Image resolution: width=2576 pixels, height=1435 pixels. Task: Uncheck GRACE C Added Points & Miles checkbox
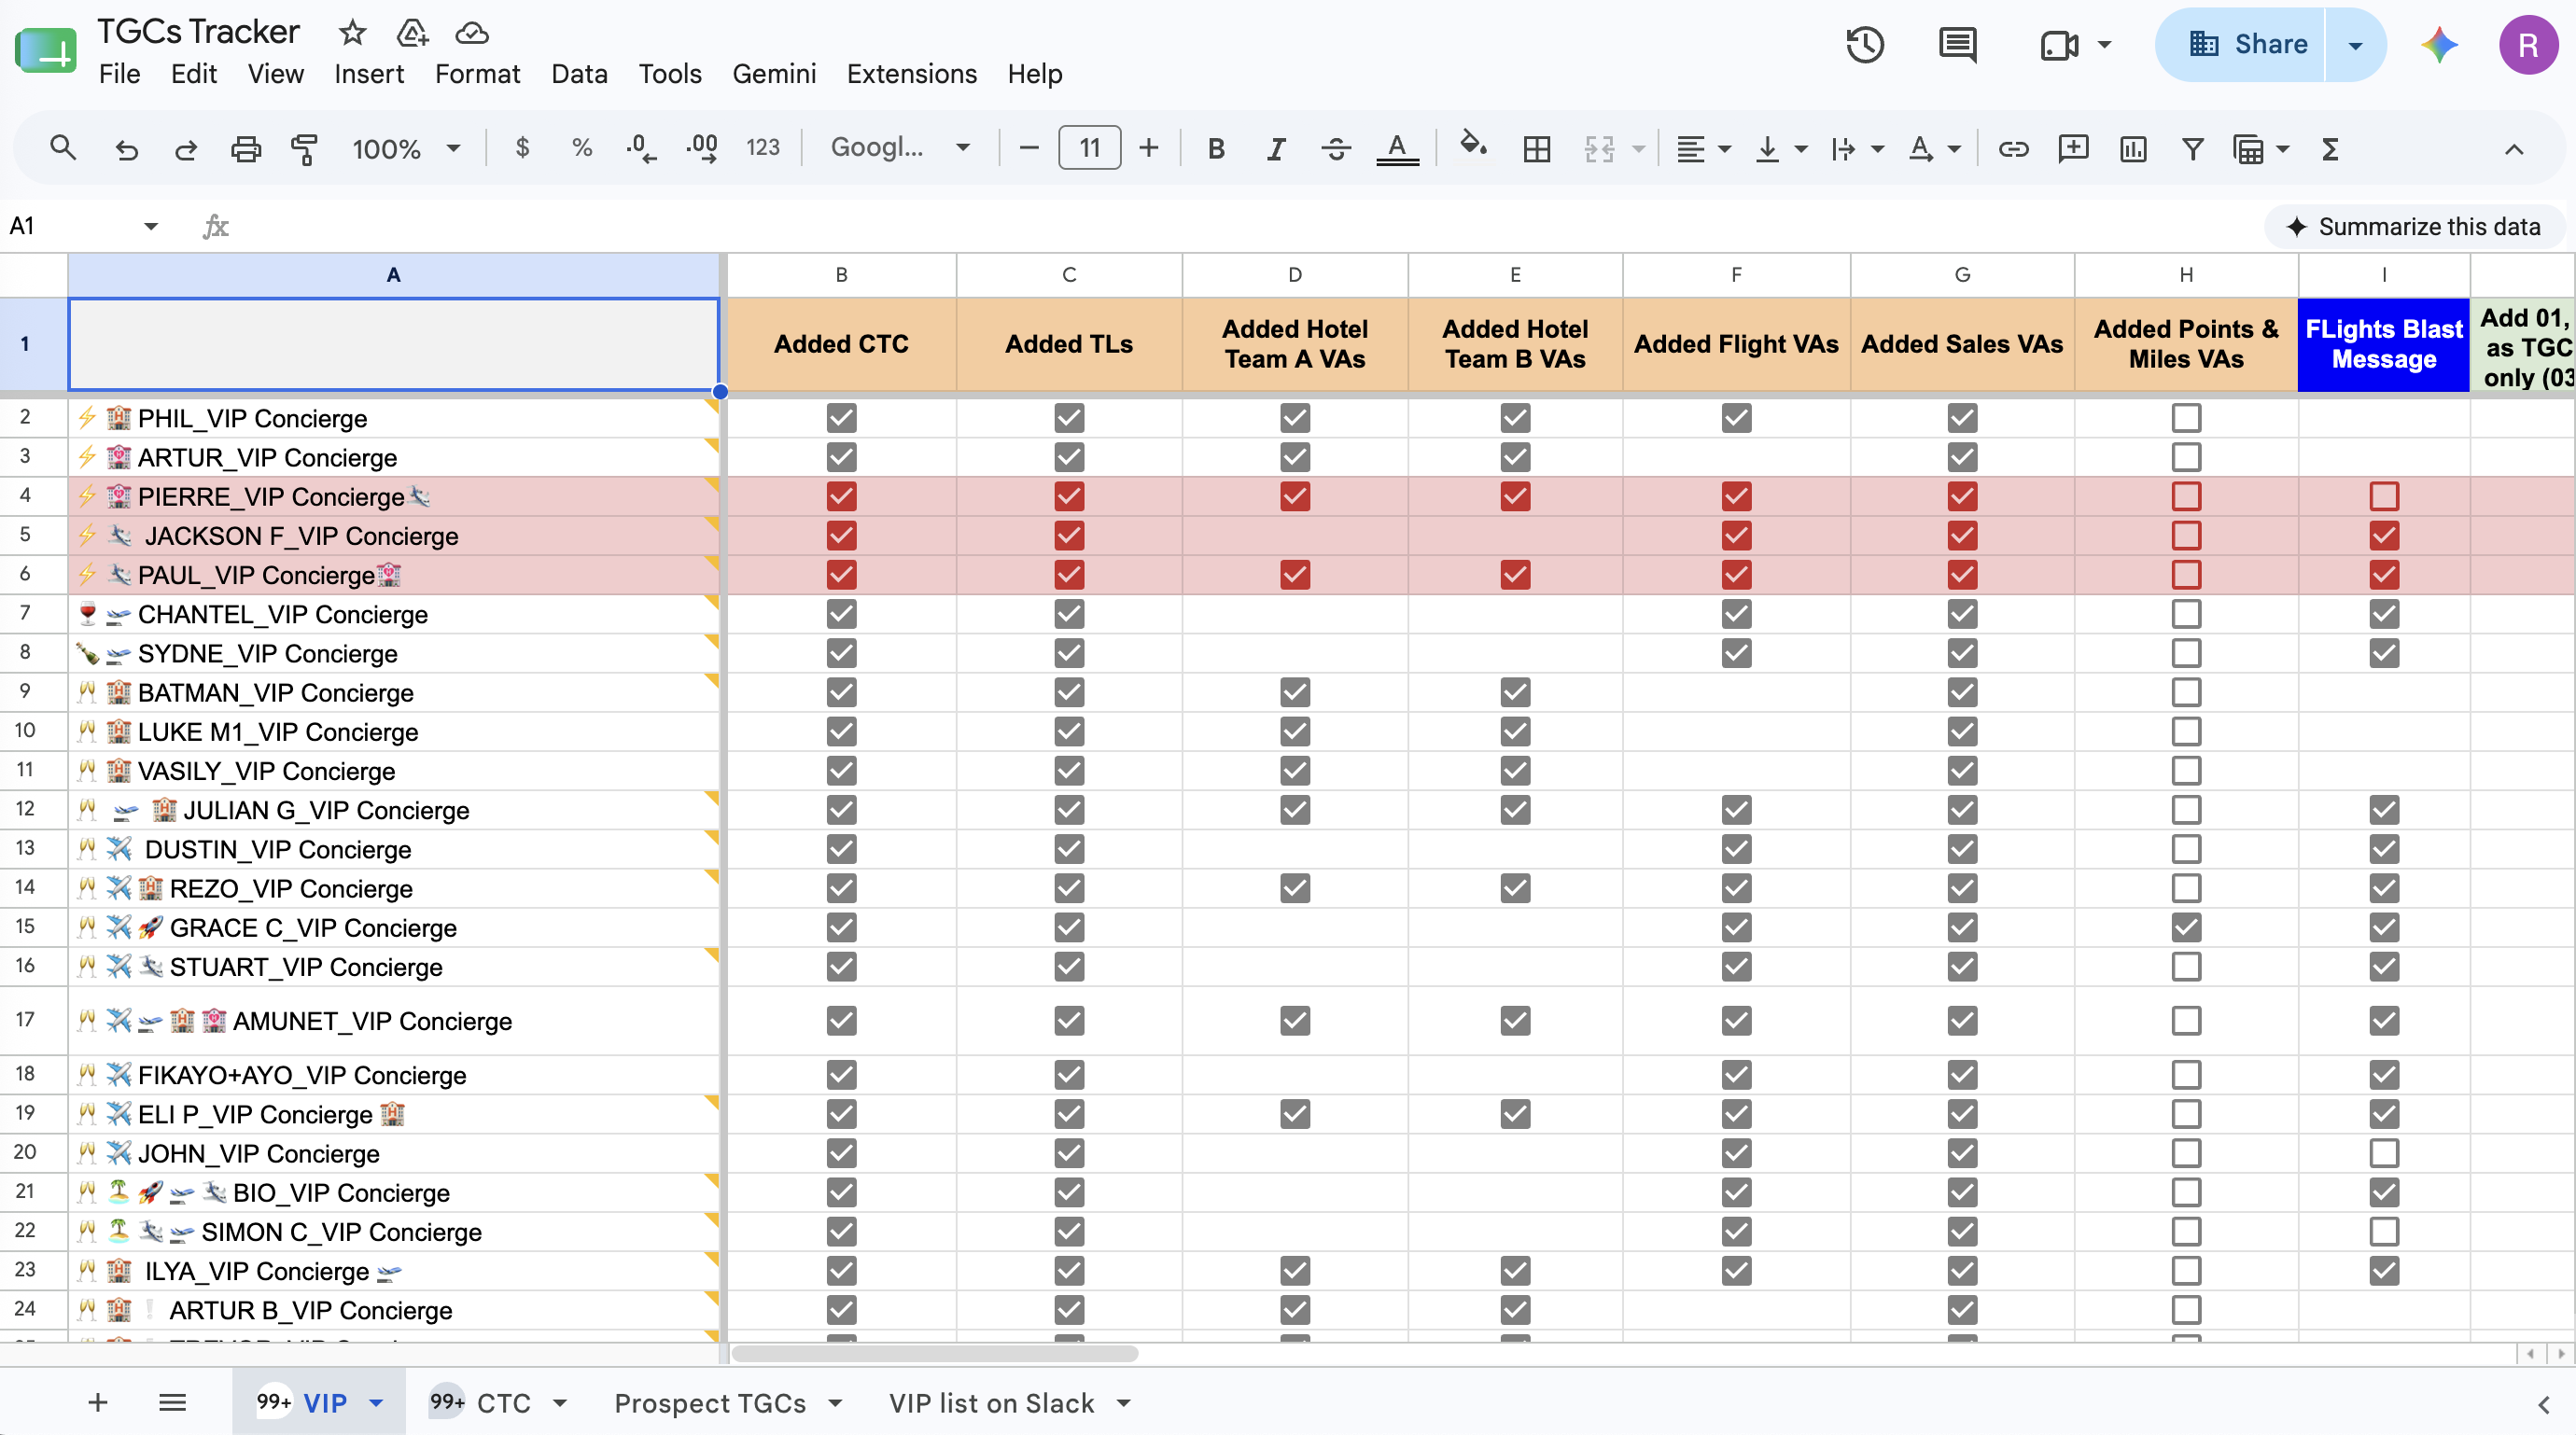(x=2186, y=927)
